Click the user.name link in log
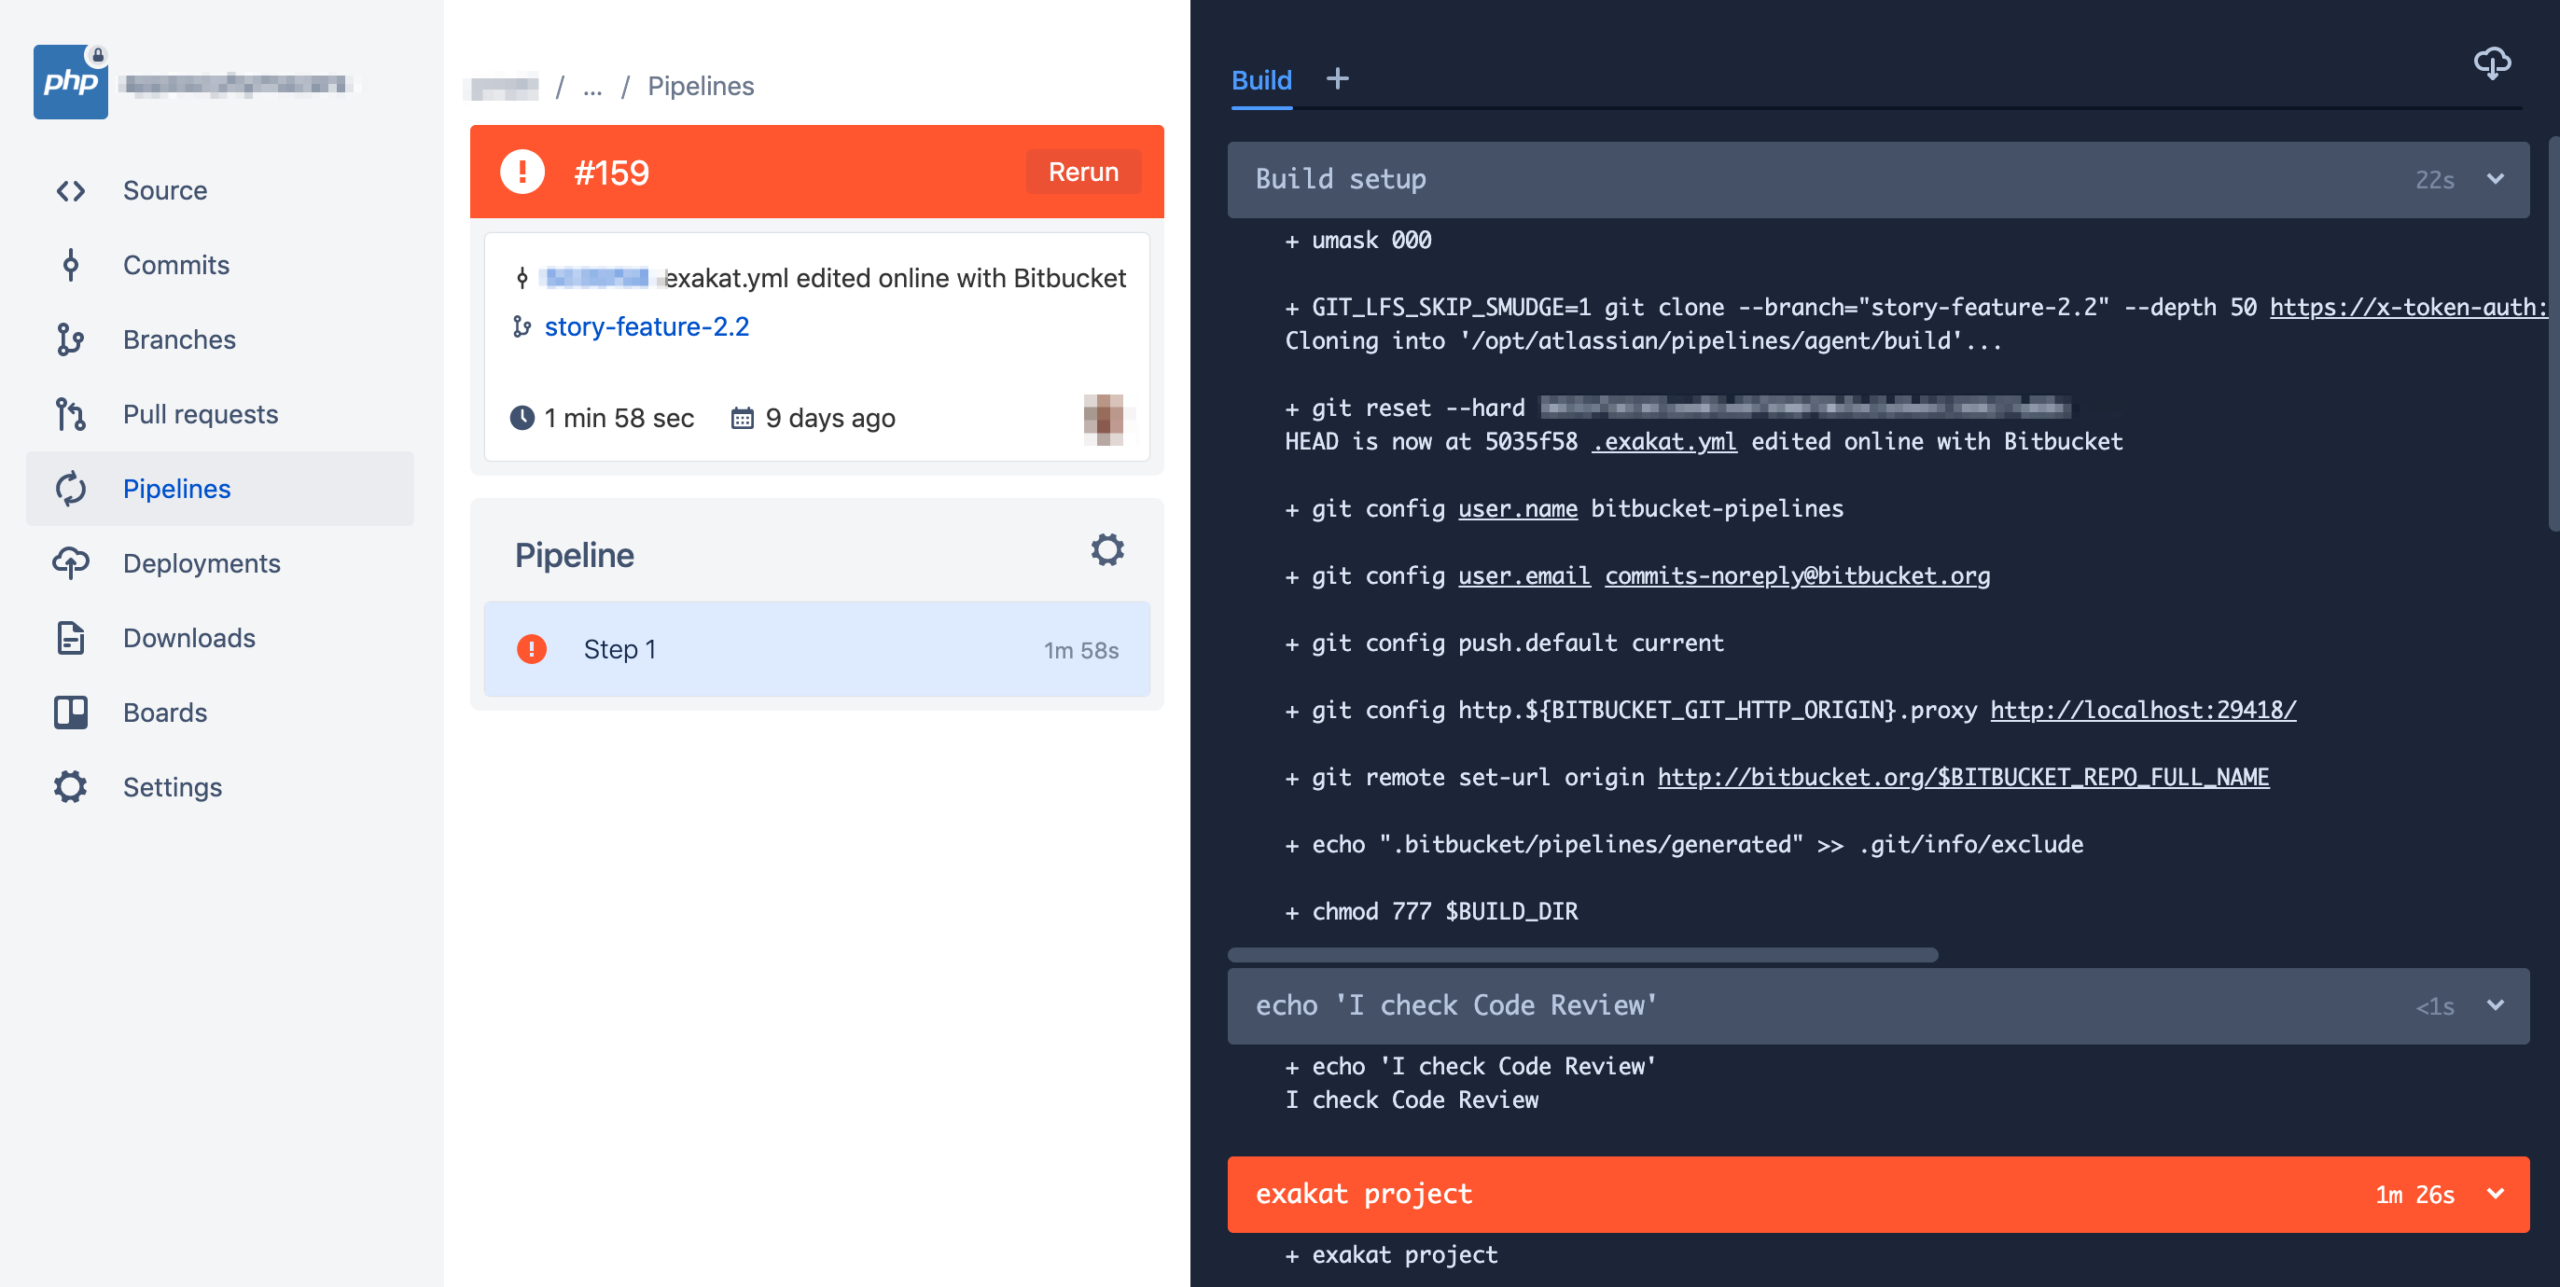This screenshot has height=1287, width=2560. coord(1518,509)
